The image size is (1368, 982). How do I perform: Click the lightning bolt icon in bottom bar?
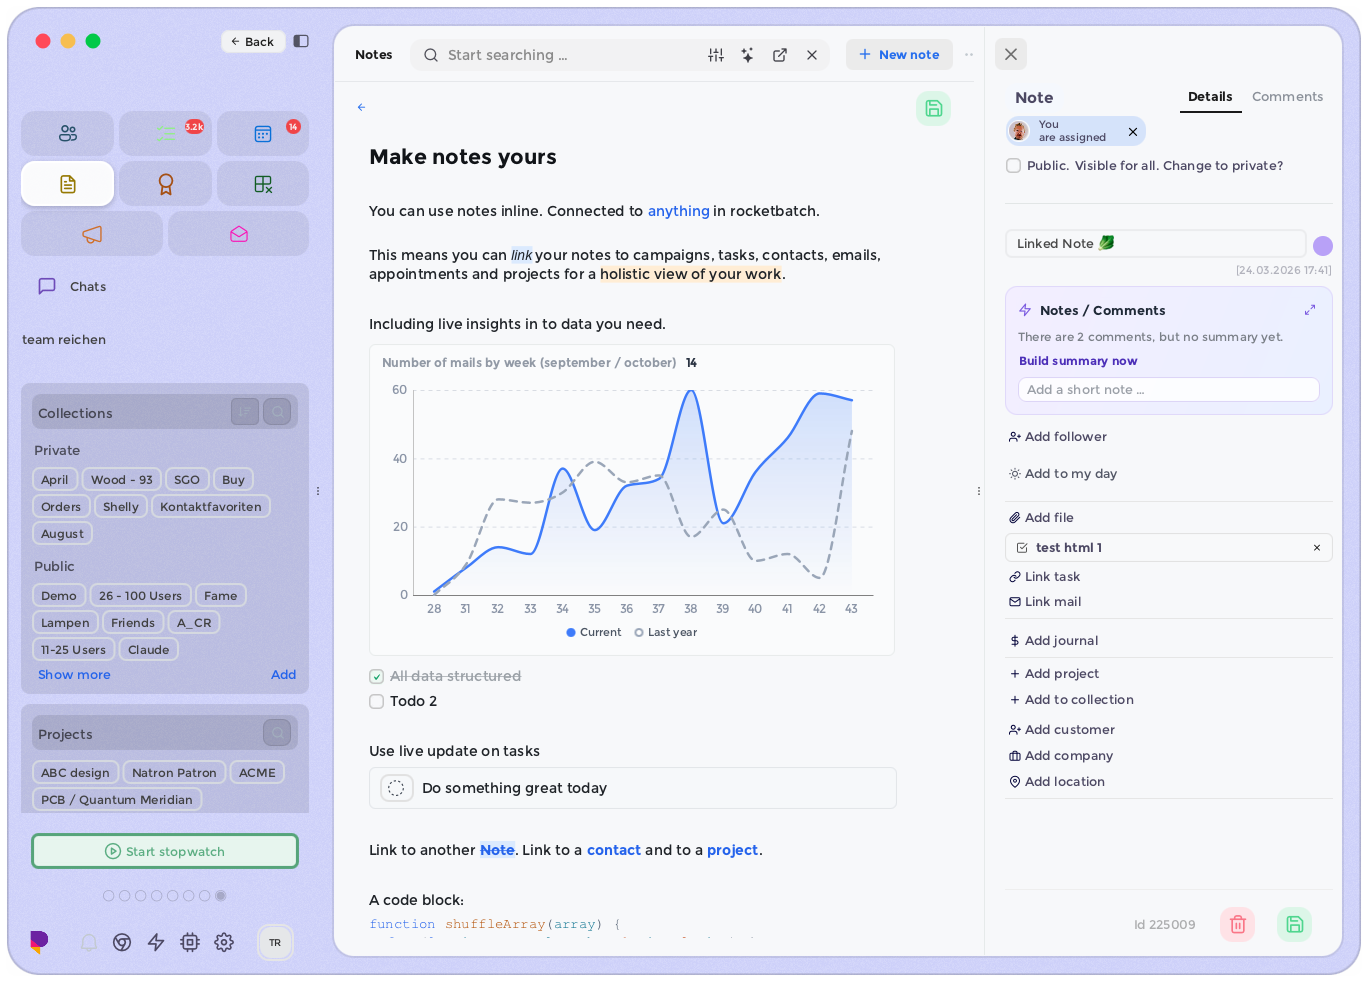pos(156,942)
